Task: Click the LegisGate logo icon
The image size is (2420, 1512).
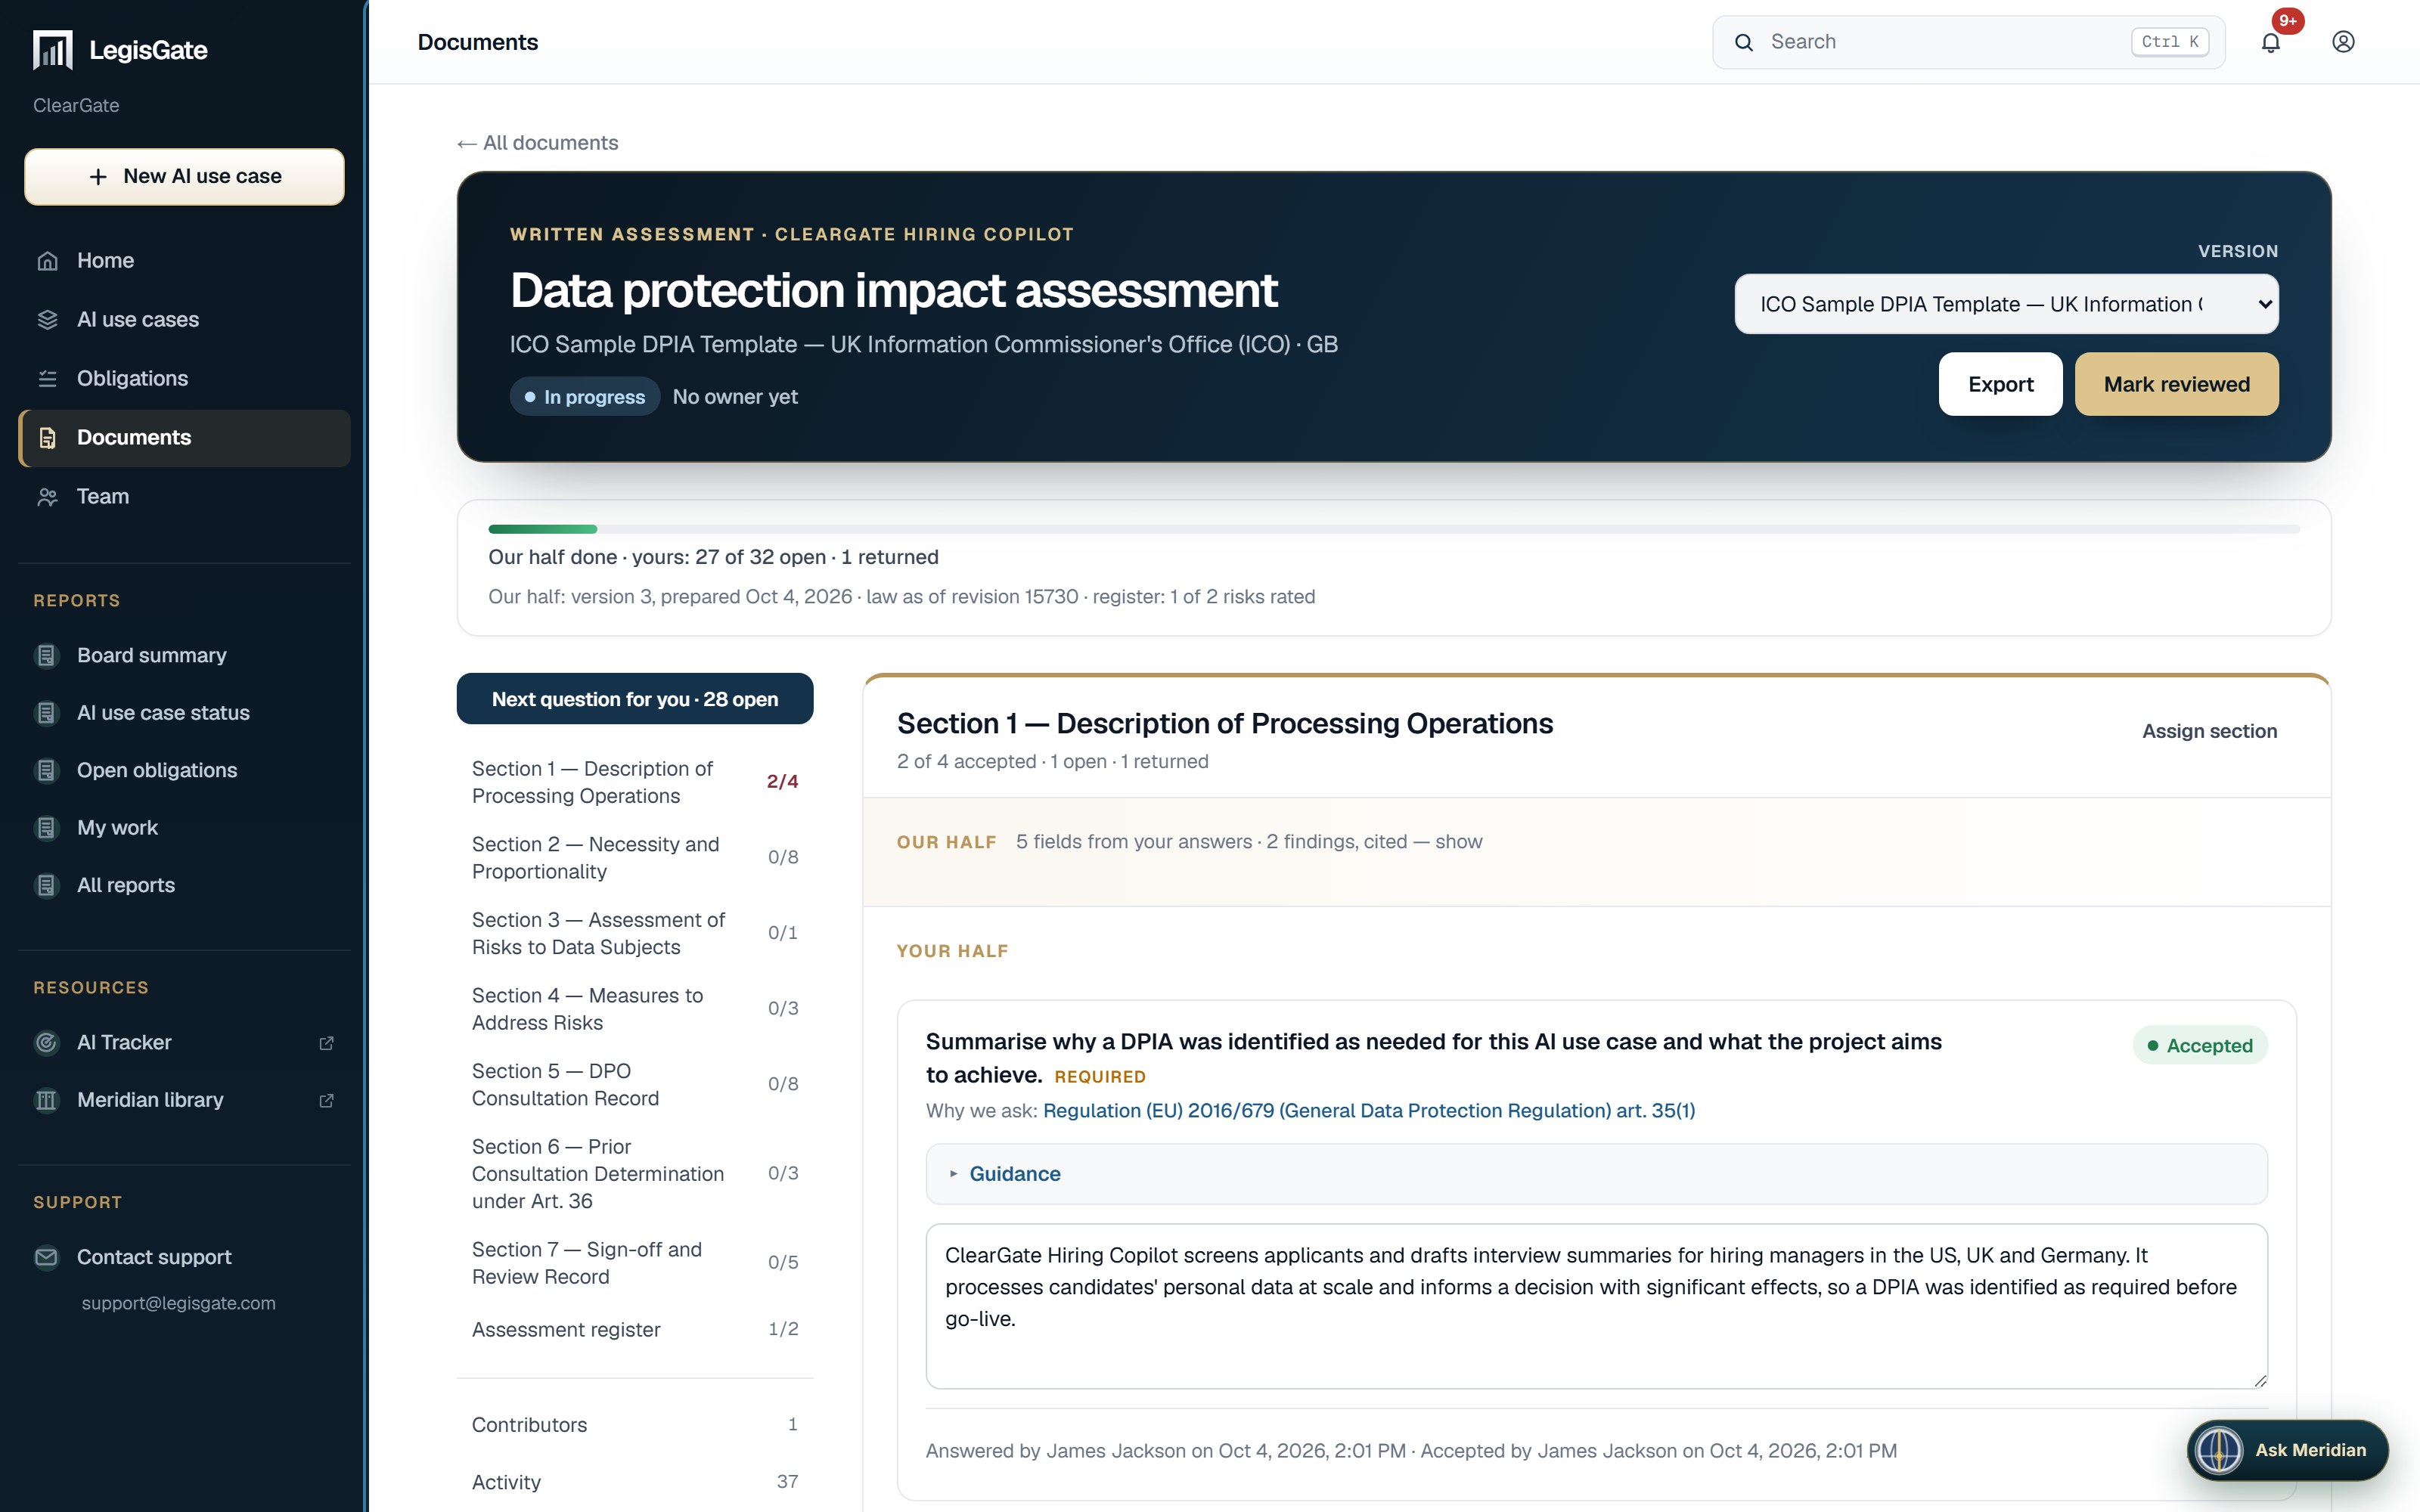Action: (x=53, y=50)
